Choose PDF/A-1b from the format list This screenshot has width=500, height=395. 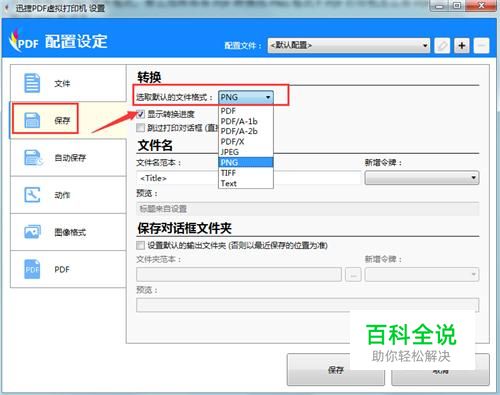246,121
